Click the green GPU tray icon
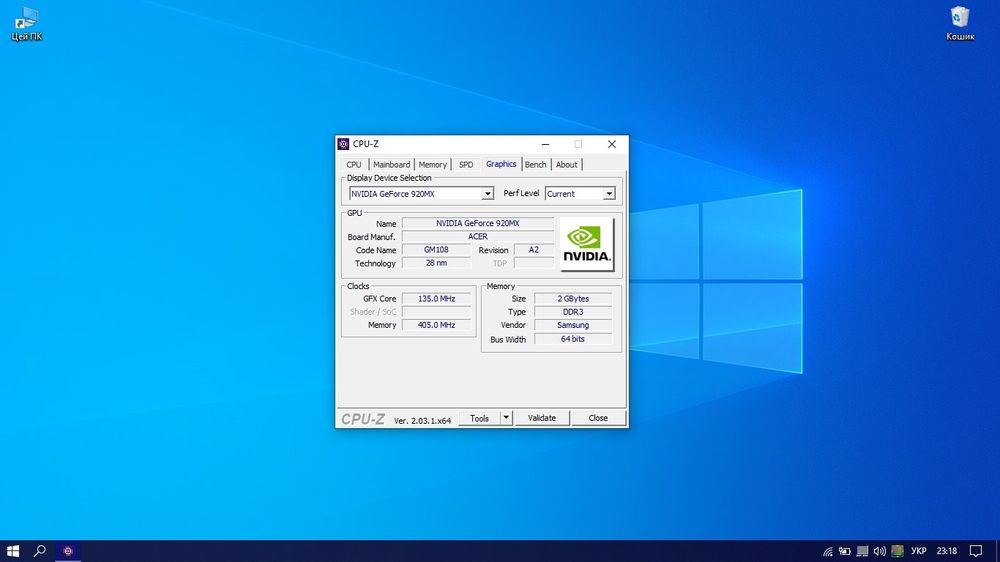Image resolution: width=1000 pixels, height=562 pixels. (897, 551)
